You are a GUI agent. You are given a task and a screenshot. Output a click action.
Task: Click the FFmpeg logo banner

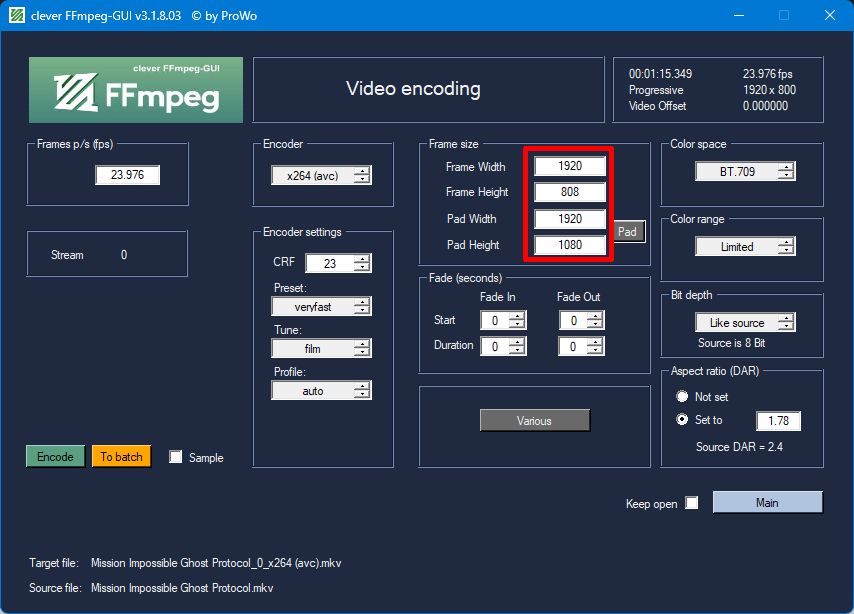click(x=136, y=90)
